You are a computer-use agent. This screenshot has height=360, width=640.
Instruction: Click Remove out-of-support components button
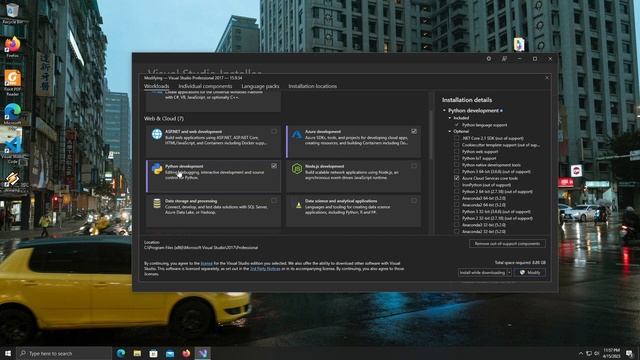pyautogui.click(x=507, y=244)
